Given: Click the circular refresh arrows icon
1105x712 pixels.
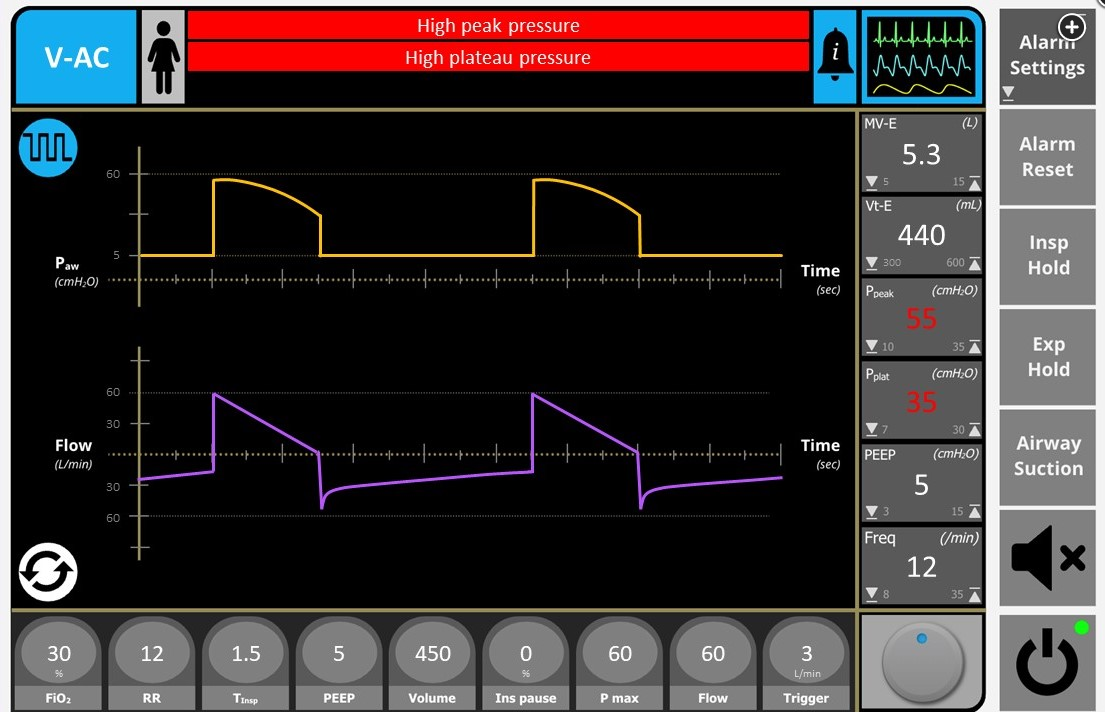Looking at the screenshot, I should [48, 572].
